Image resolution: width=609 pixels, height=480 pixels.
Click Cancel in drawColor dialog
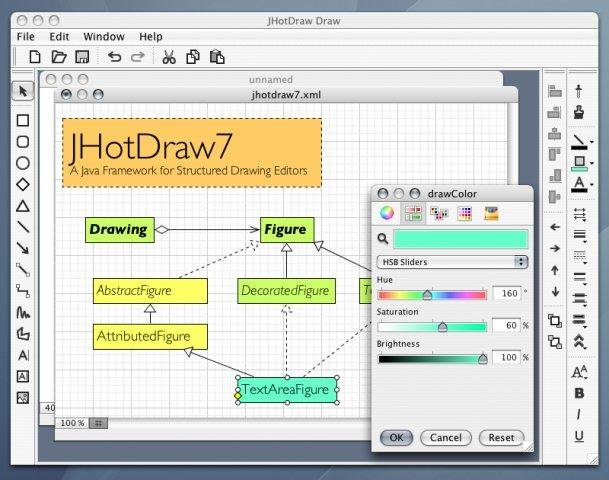click(445, 438)
